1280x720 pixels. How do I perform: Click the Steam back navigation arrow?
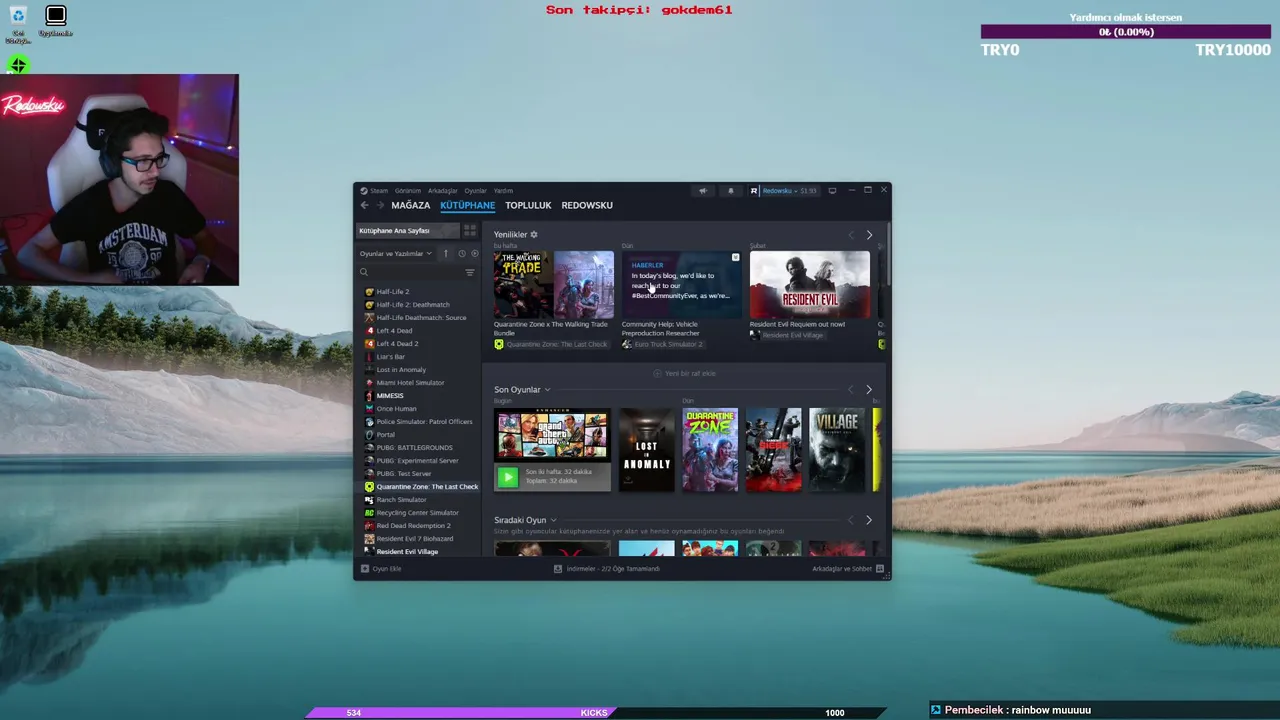(365, 205)
